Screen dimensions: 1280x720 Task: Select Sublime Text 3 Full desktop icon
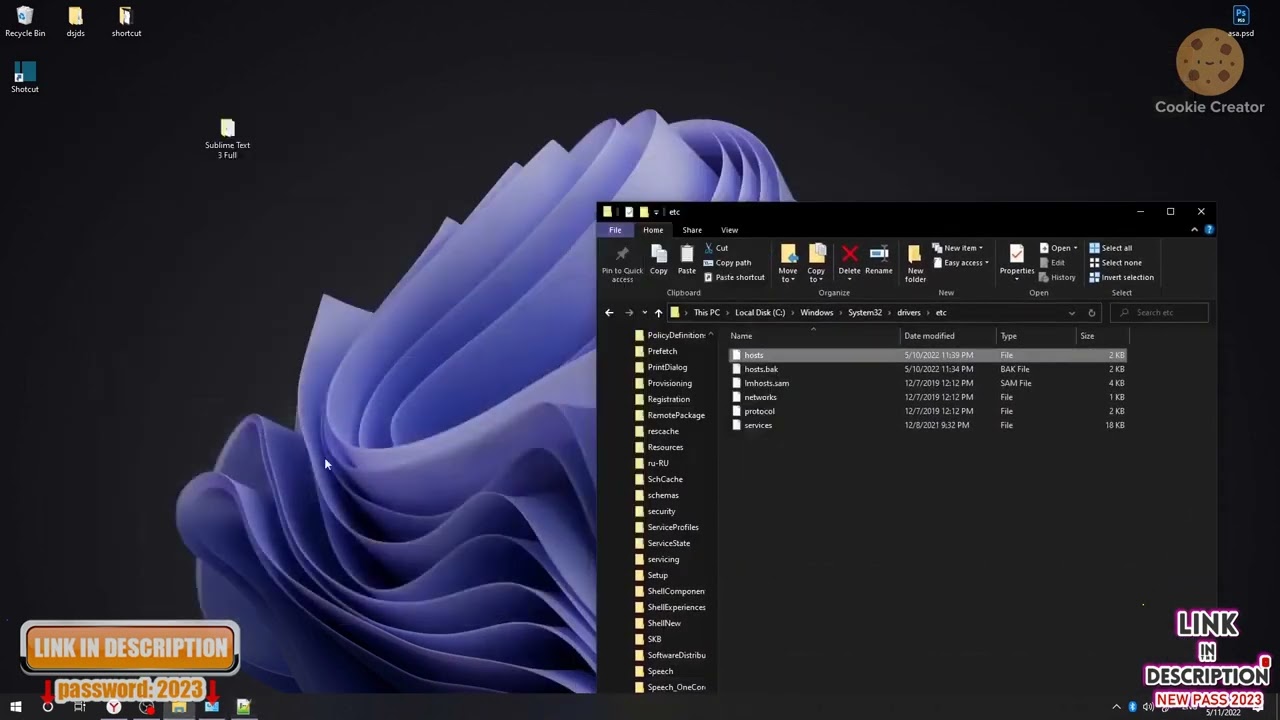pyautogui.click(x=227, y=139)
